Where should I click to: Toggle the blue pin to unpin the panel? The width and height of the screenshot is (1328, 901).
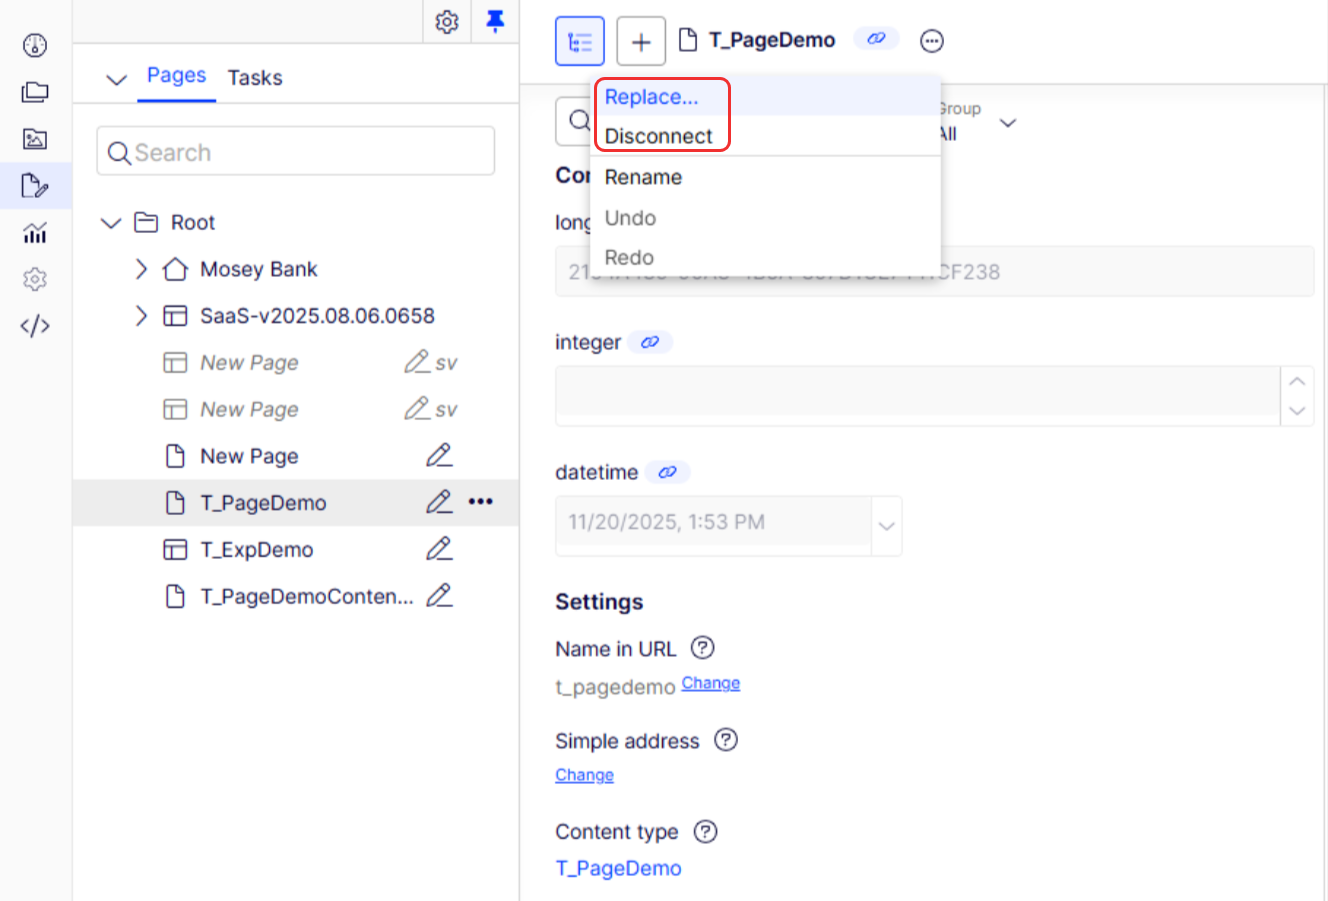[x=496, y=21]
